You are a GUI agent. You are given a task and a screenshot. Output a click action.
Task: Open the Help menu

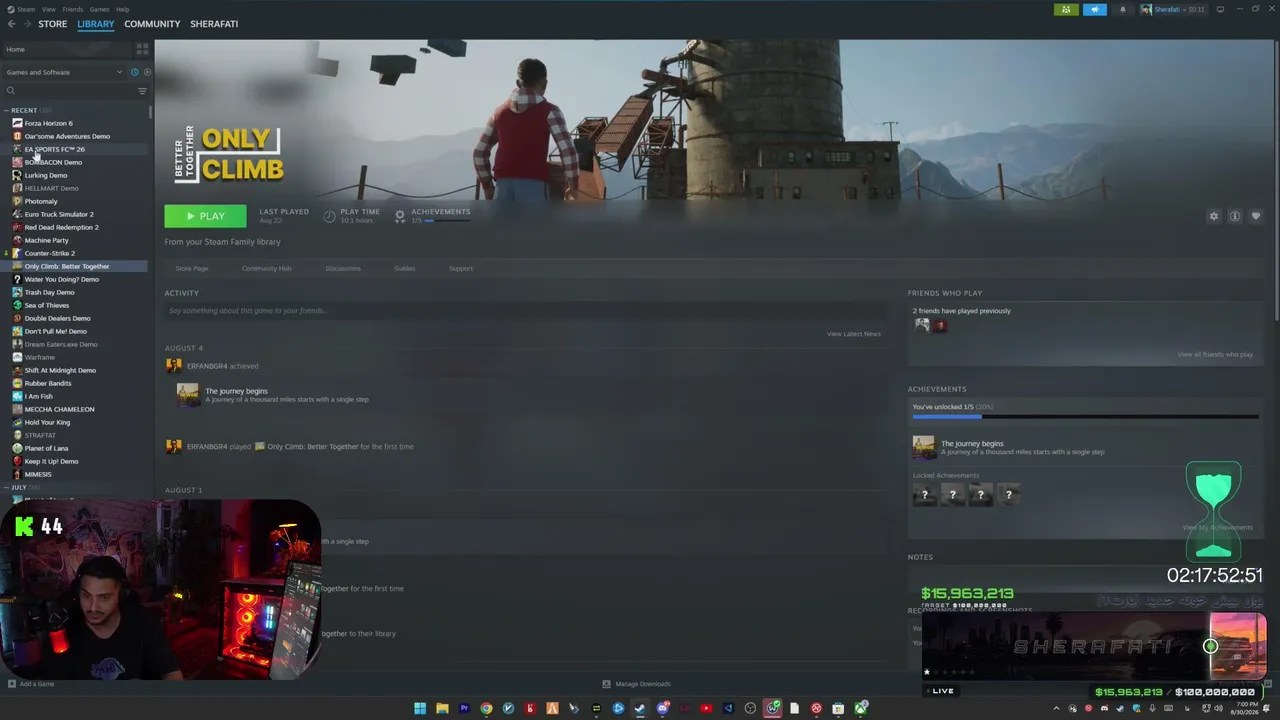(122, 9)
